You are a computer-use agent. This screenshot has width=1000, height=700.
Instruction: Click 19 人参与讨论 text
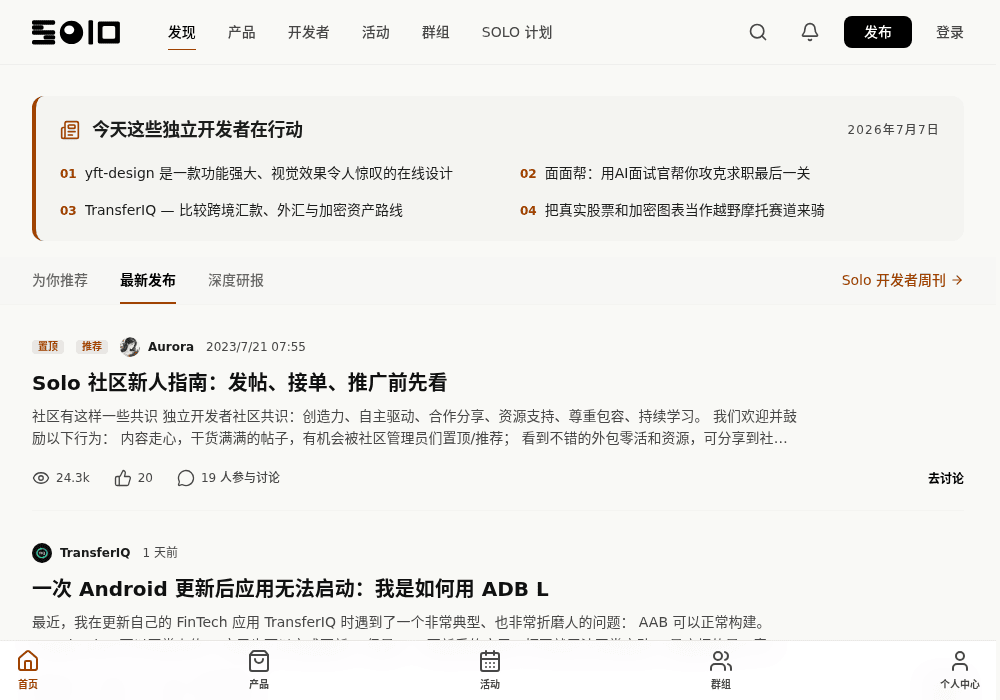pyautogui.click(x=240, y=478)
